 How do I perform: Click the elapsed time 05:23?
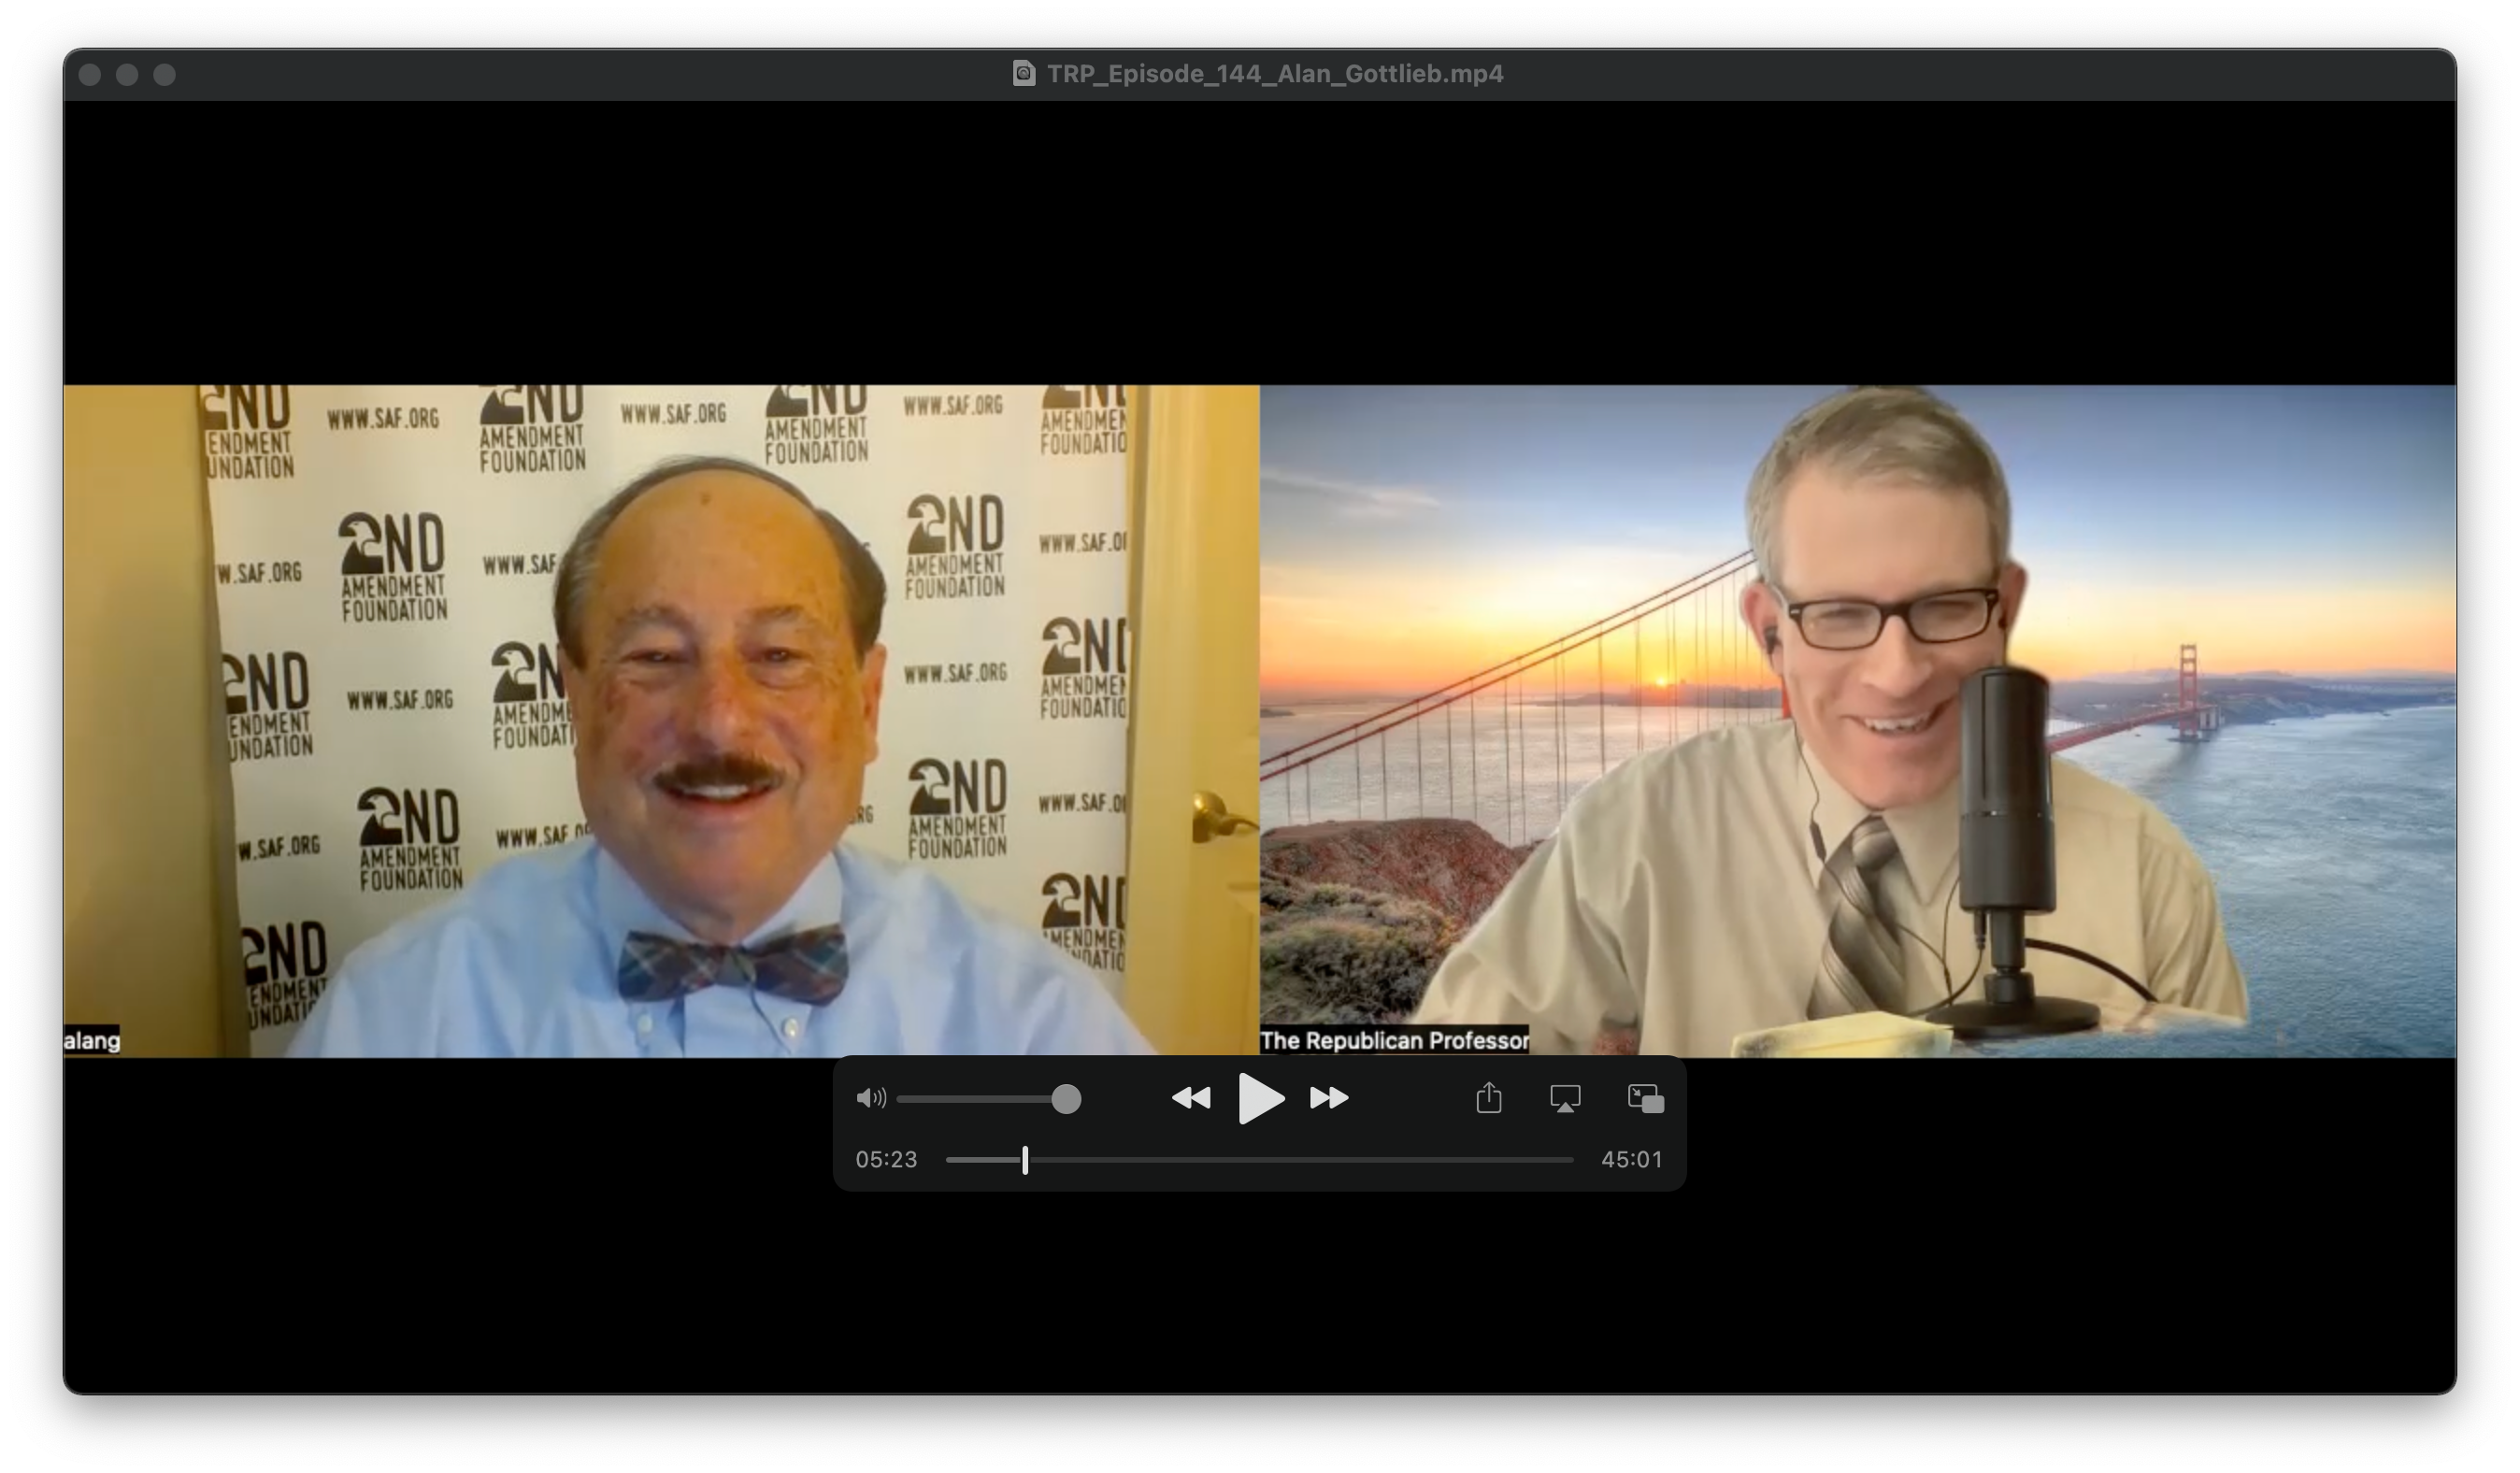tap(886, 1159)
